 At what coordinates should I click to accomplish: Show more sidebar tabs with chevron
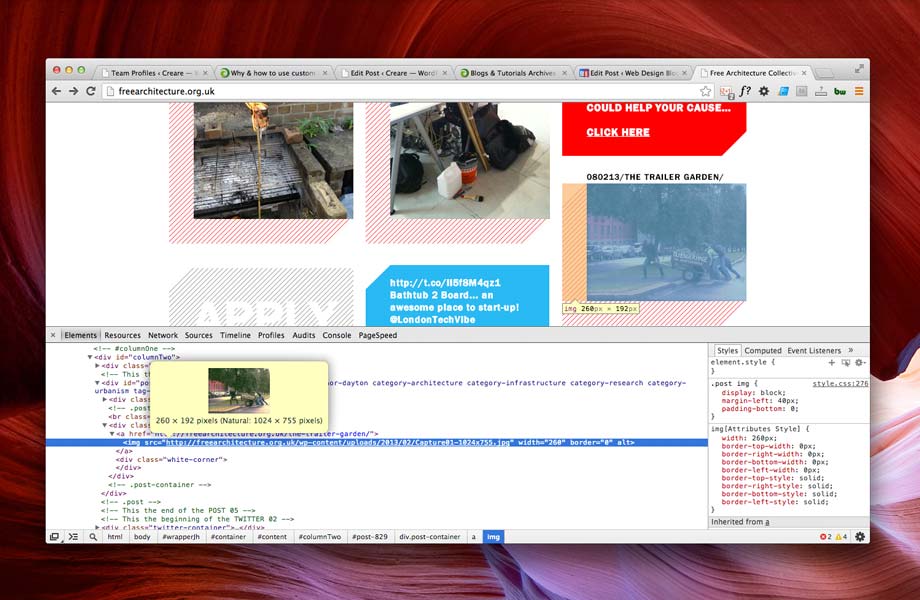[x=851, y=351]
